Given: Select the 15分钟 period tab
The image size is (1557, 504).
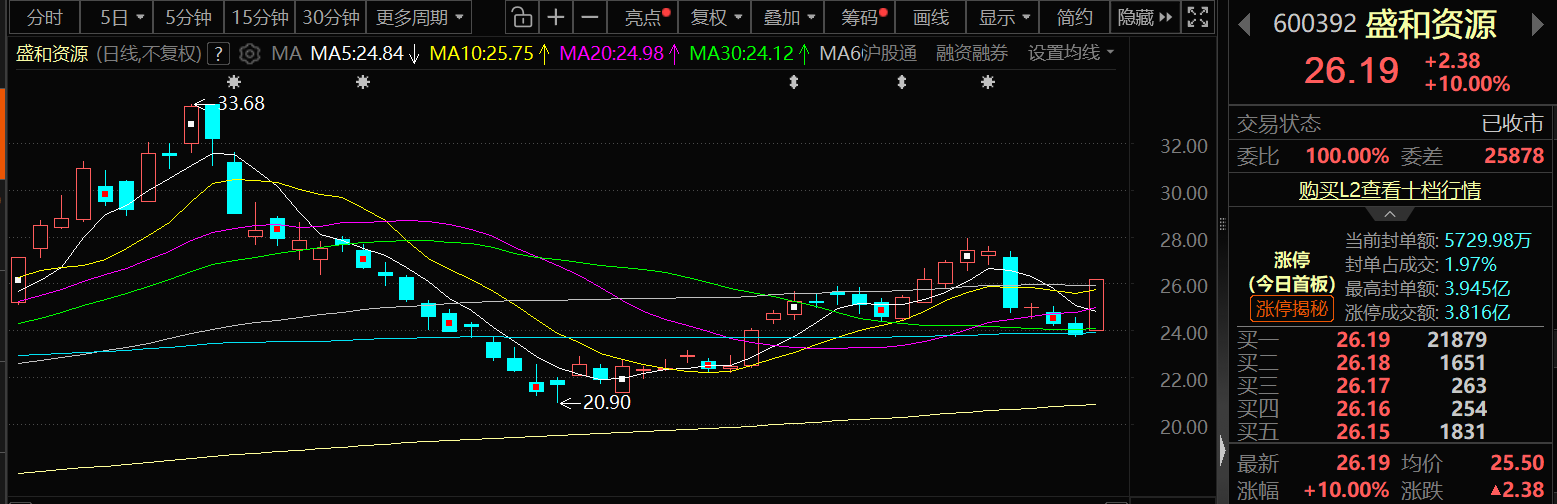Looking at the screenshot, I should click(x=260, y=17).
